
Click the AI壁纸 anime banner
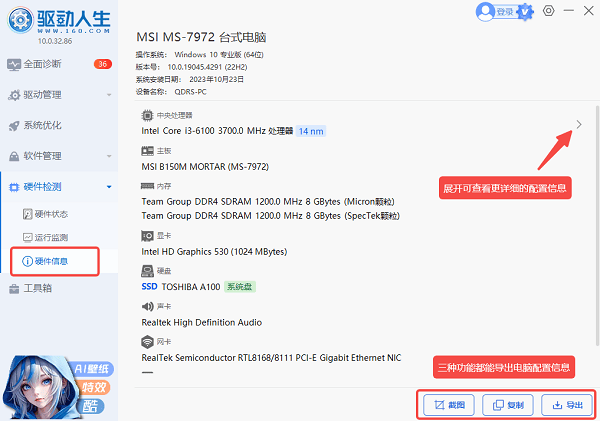[60, 379]
